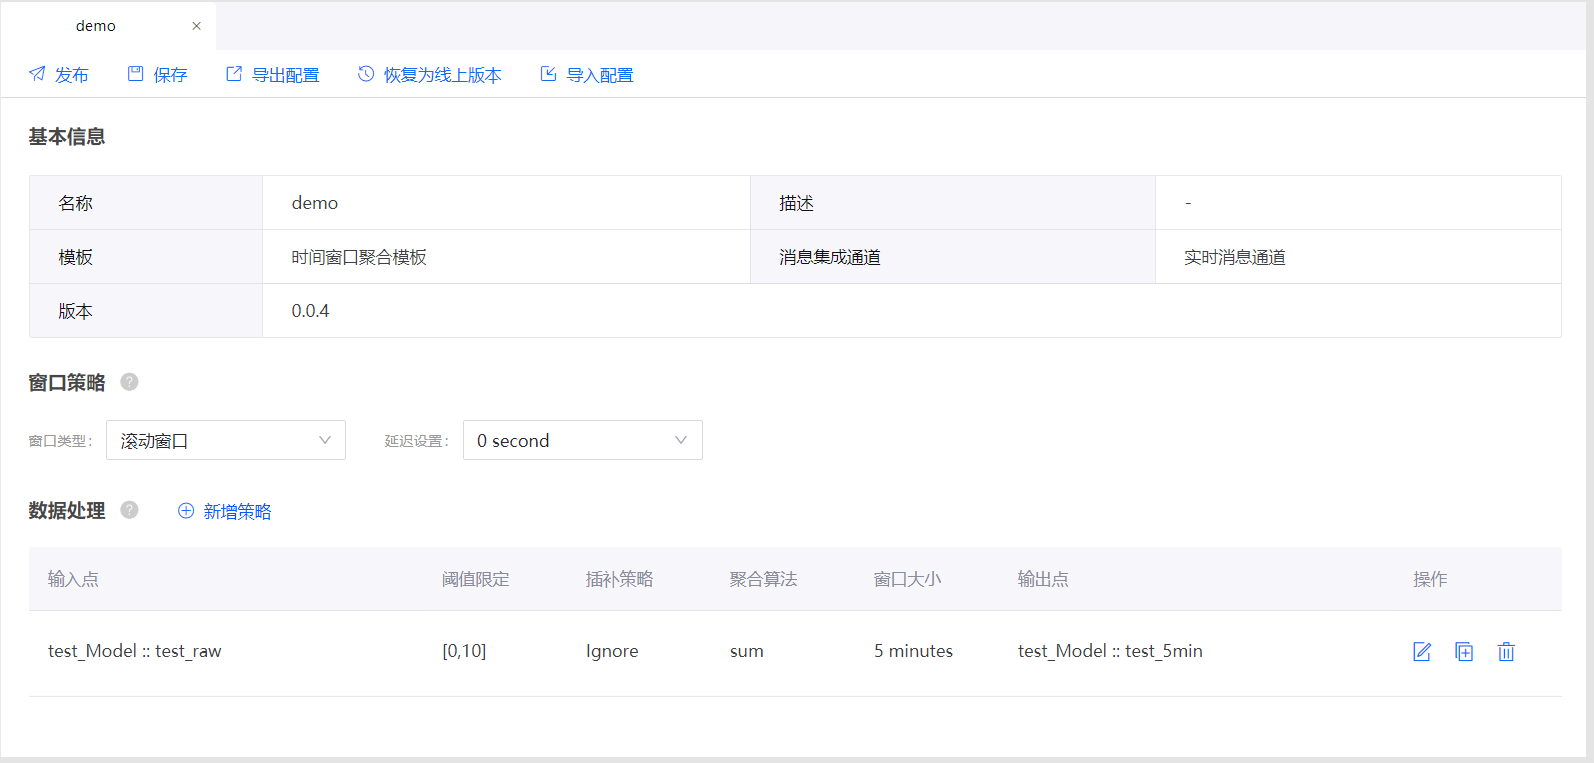Click the 导出配置 button label
The height and width of the screenshot is (763, 1594).
point(285,75)
